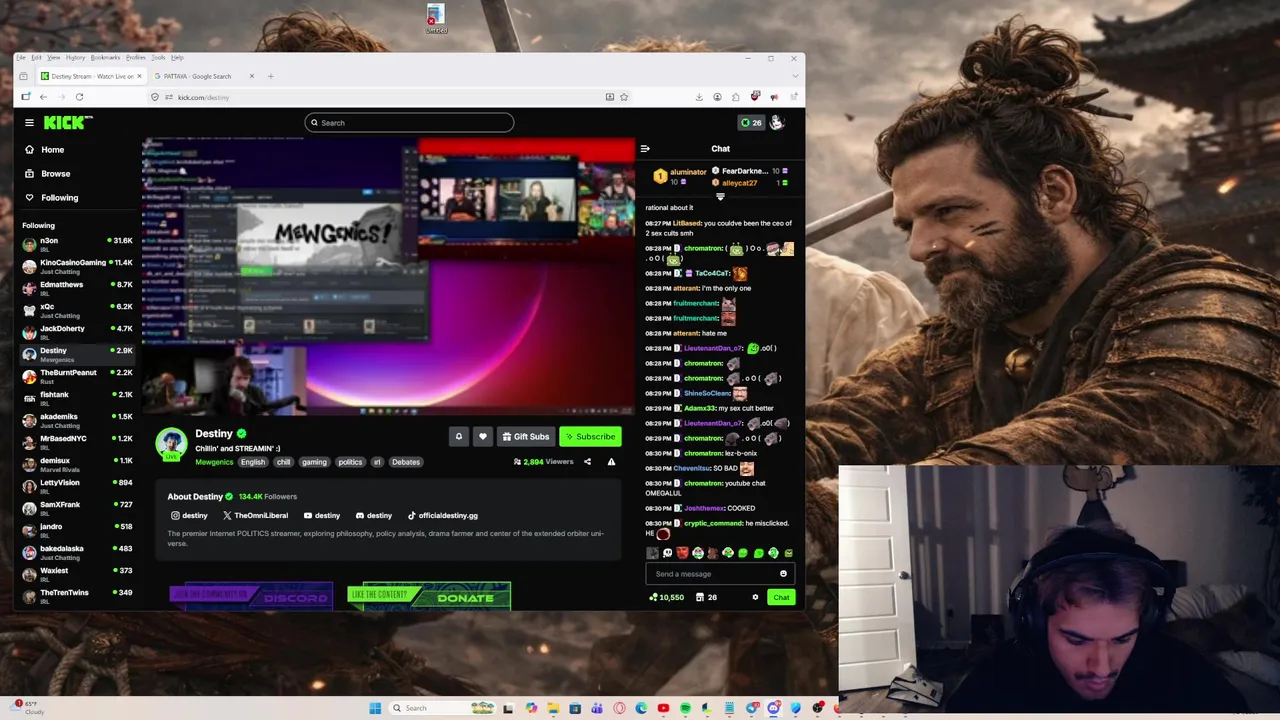Select the Debates tag

[406, 462]
